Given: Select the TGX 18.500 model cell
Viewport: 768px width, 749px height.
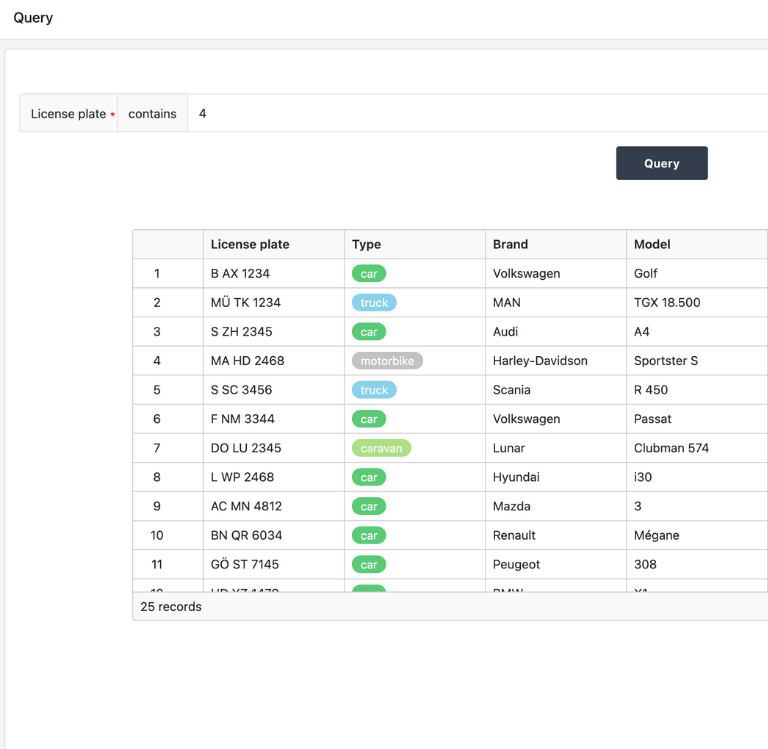Looking at the screenshot, I should tap(697, 303).
